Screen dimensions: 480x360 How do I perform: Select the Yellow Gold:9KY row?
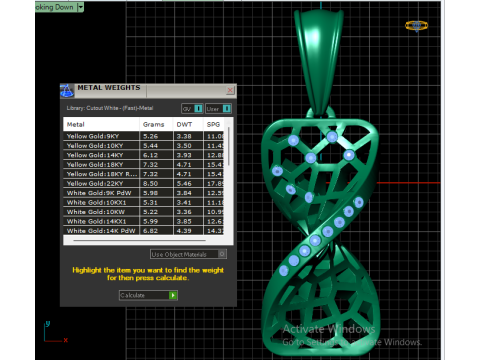click(x=143, y=136)
